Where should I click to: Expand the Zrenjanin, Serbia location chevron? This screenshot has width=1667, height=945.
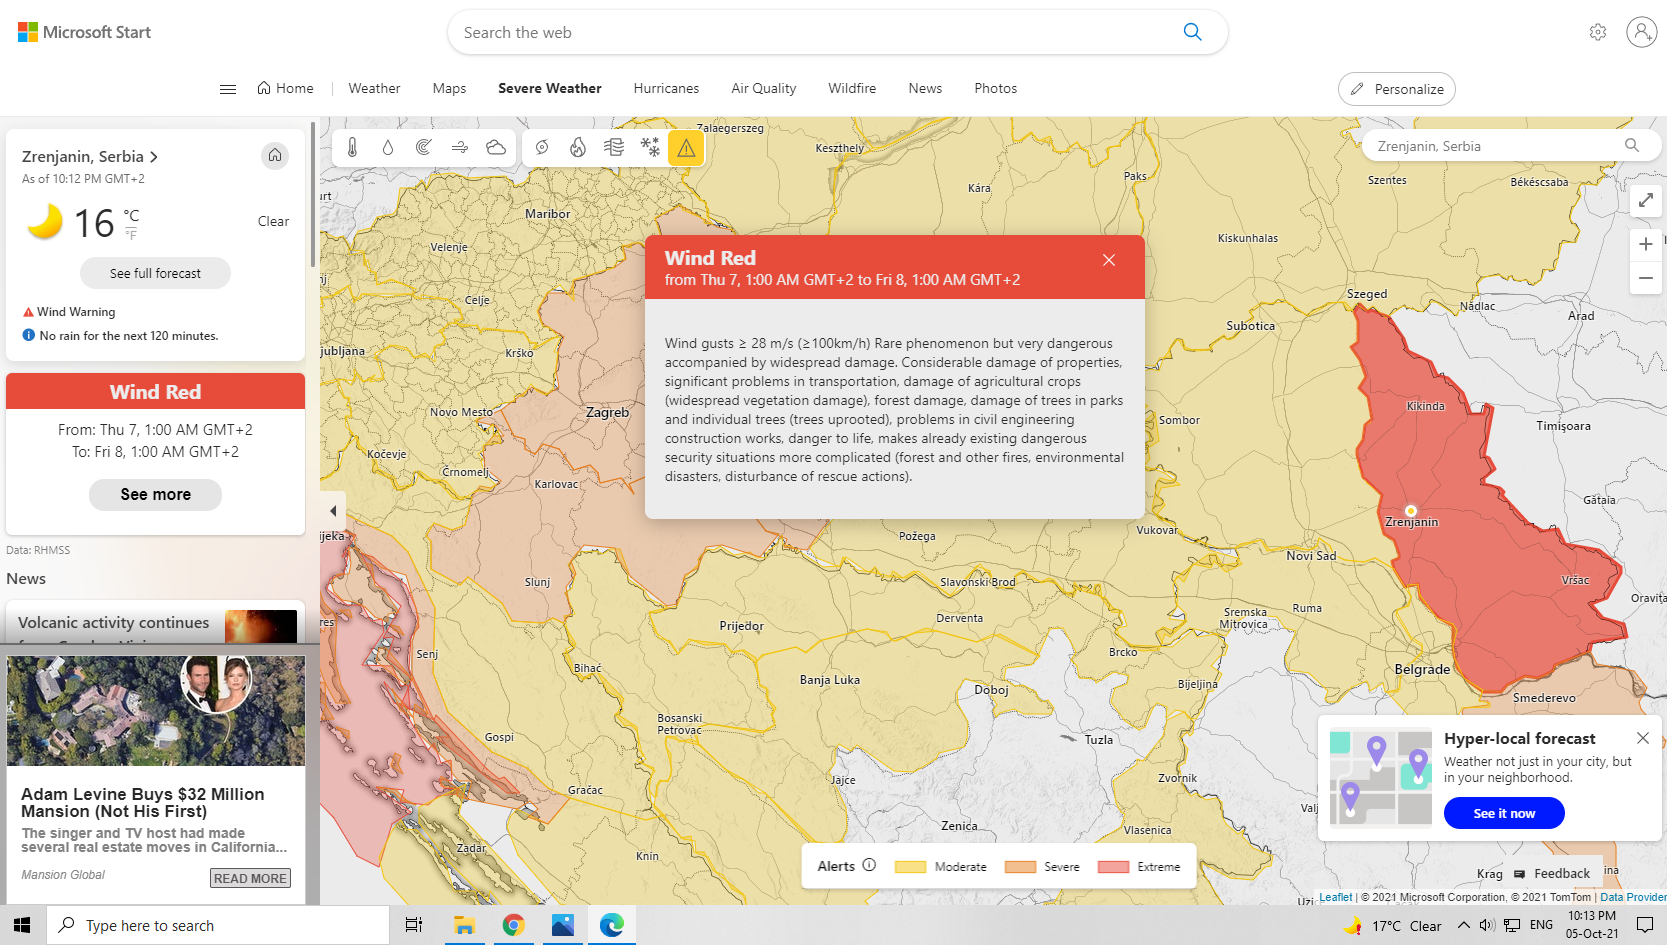[154, 157]
